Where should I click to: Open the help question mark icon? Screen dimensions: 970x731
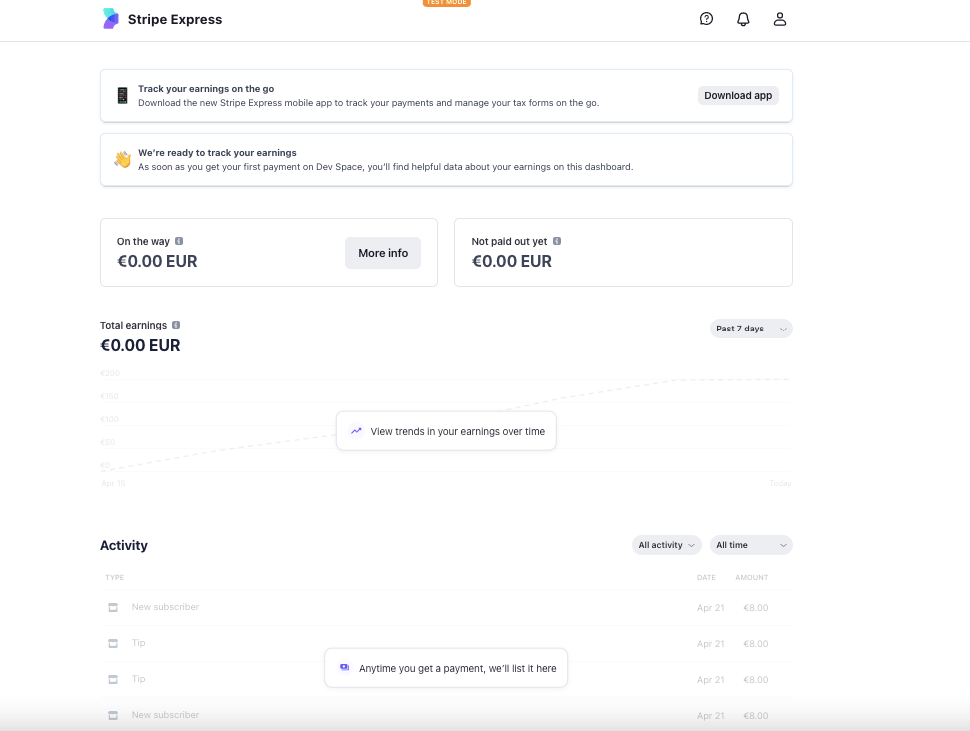[x=706, y=19]
